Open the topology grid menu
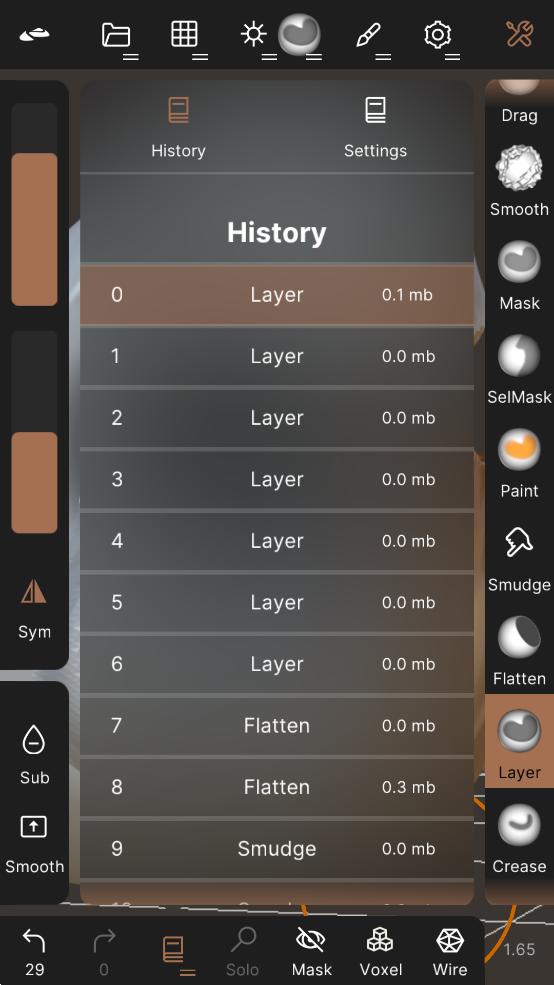The image size is (554, 985). coord(187,38)
